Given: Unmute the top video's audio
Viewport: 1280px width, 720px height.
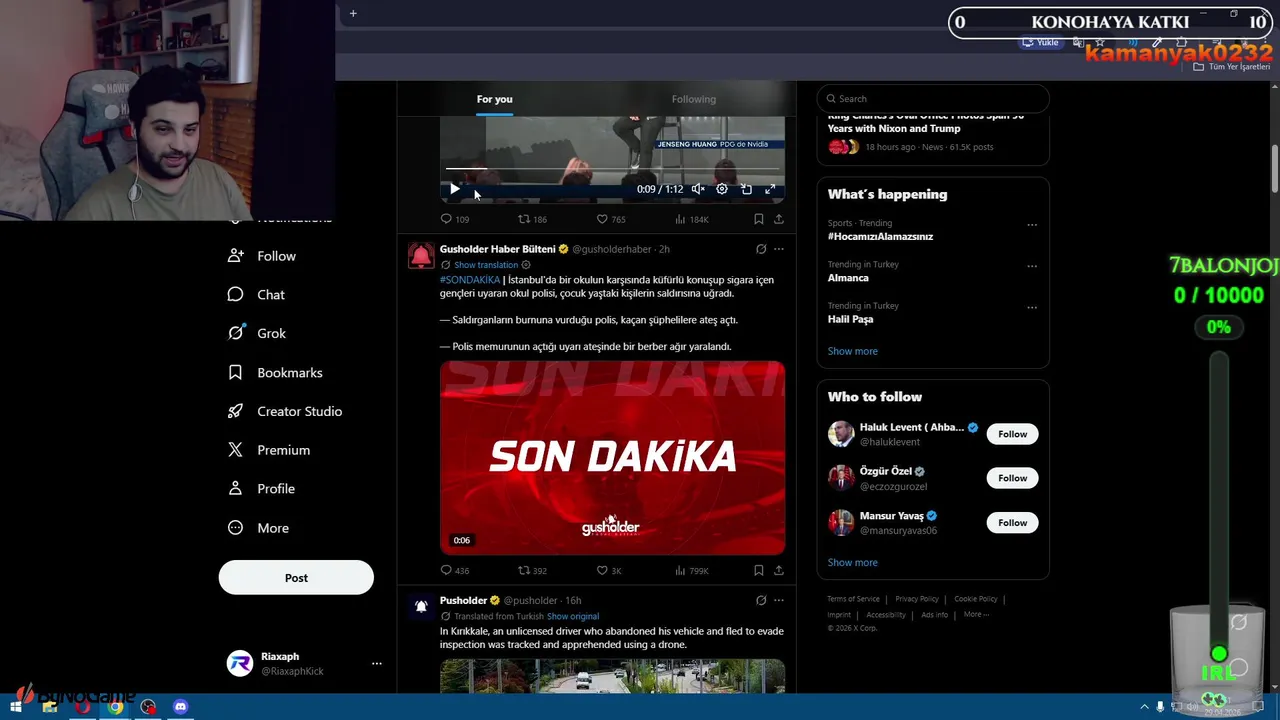Looking at the screenshot, I should click(x=698, y=189).
